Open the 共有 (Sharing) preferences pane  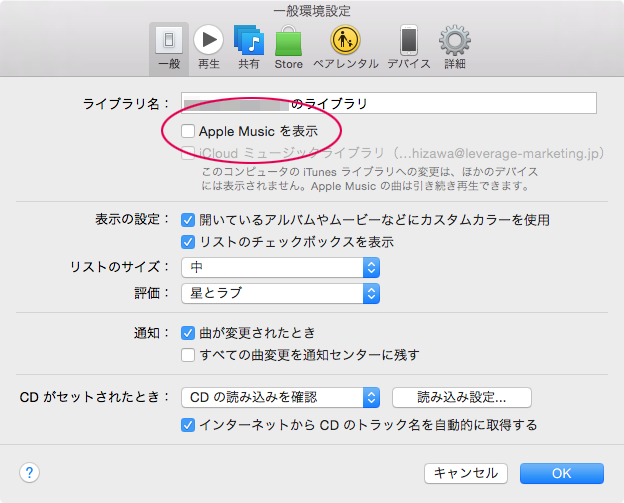[249, 48]
